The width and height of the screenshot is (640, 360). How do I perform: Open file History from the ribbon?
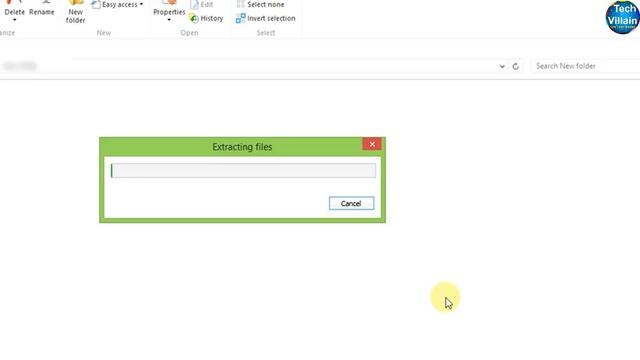pyautogui.click(x=206, y=18)
